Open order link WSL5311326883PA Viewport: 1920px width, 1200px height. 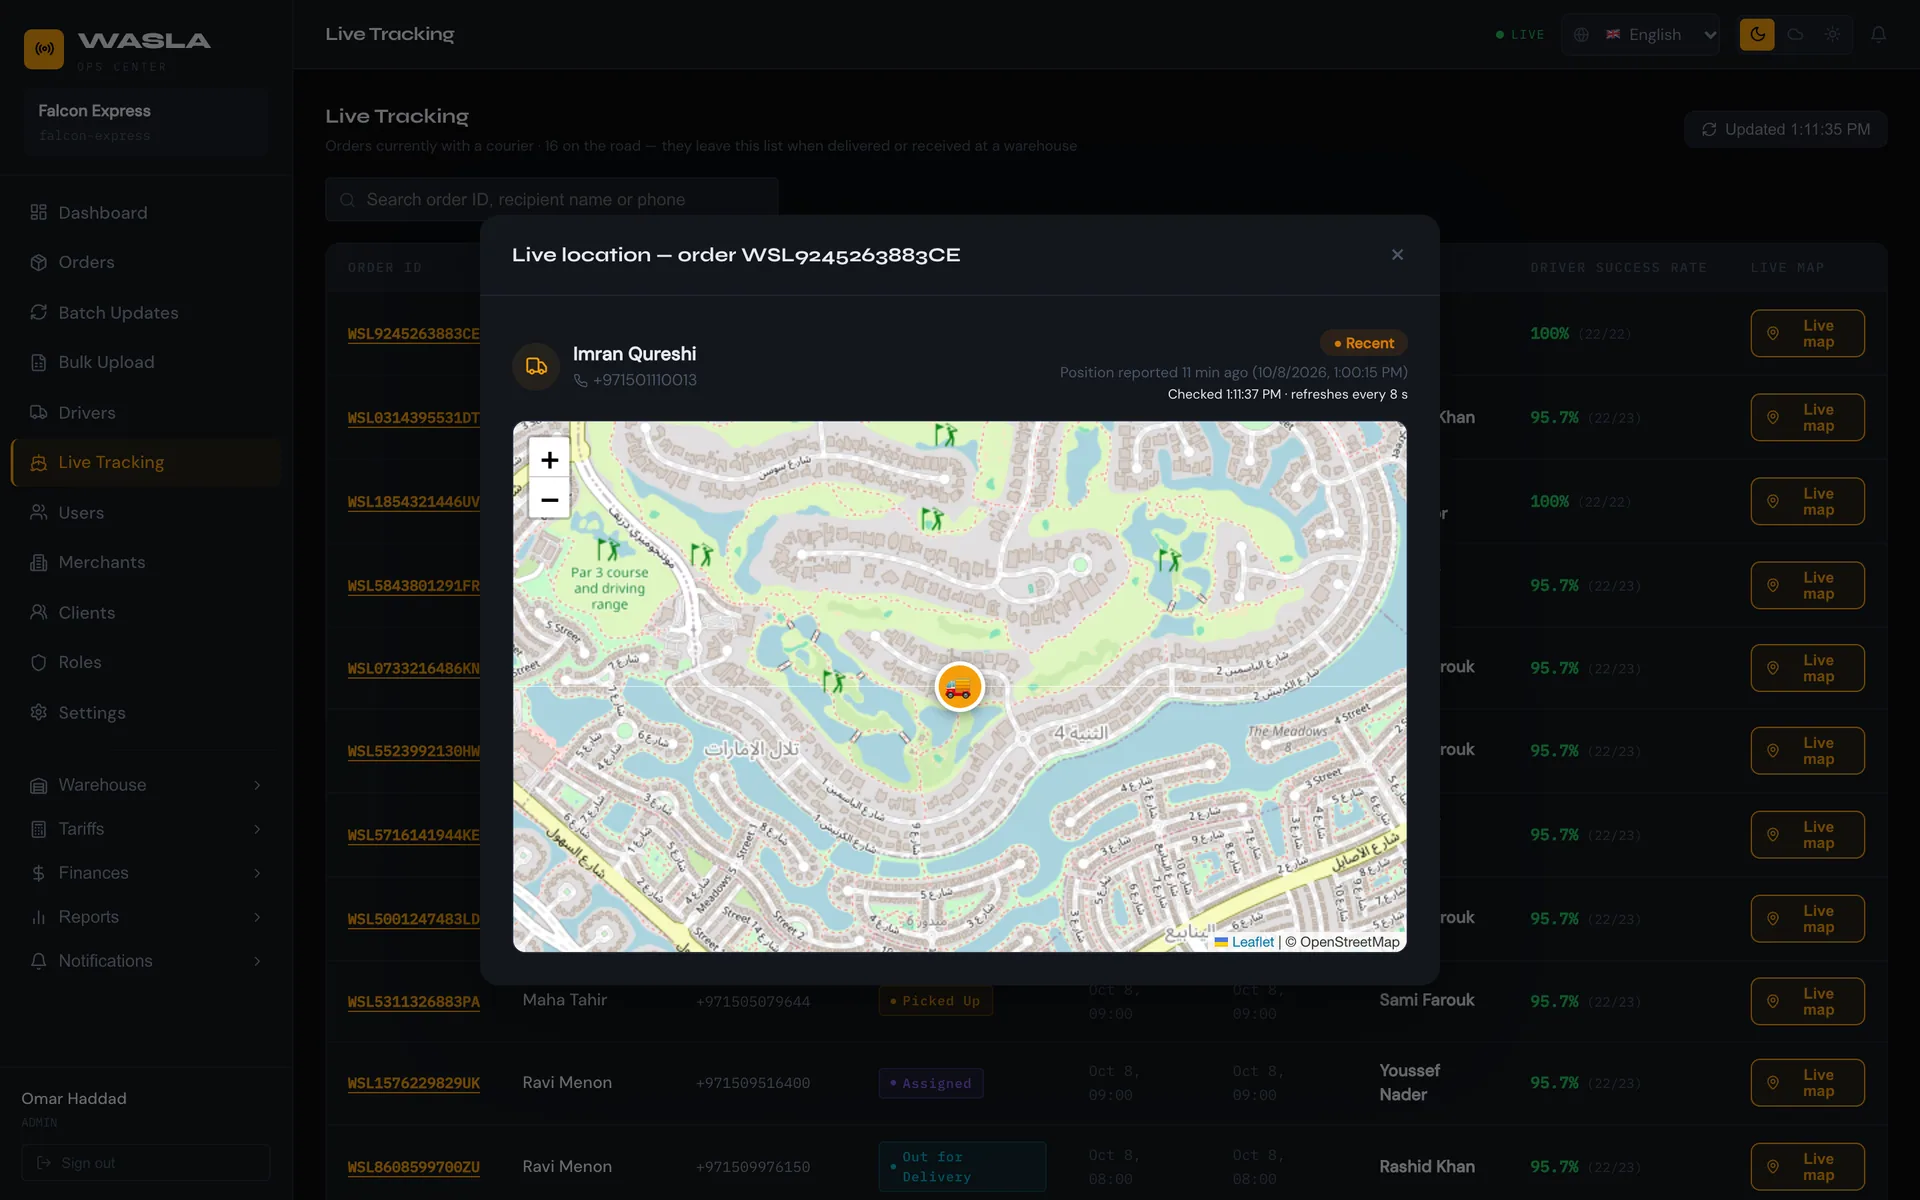tap(413, 1002)
